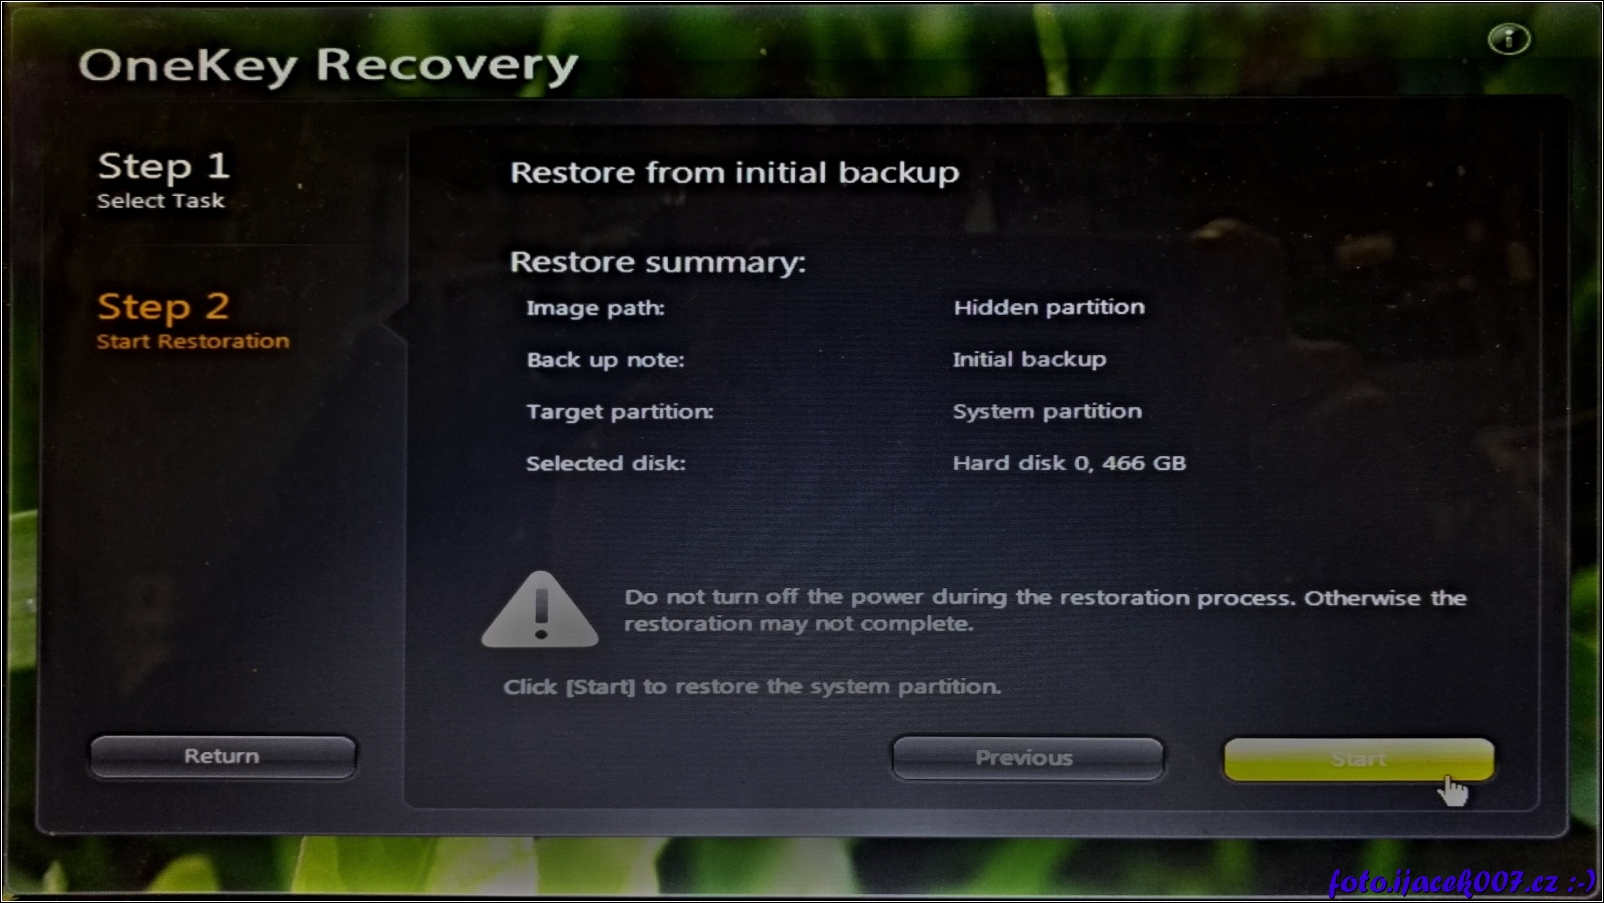
Task: Go back with the Previous button
Action: 1028,758
